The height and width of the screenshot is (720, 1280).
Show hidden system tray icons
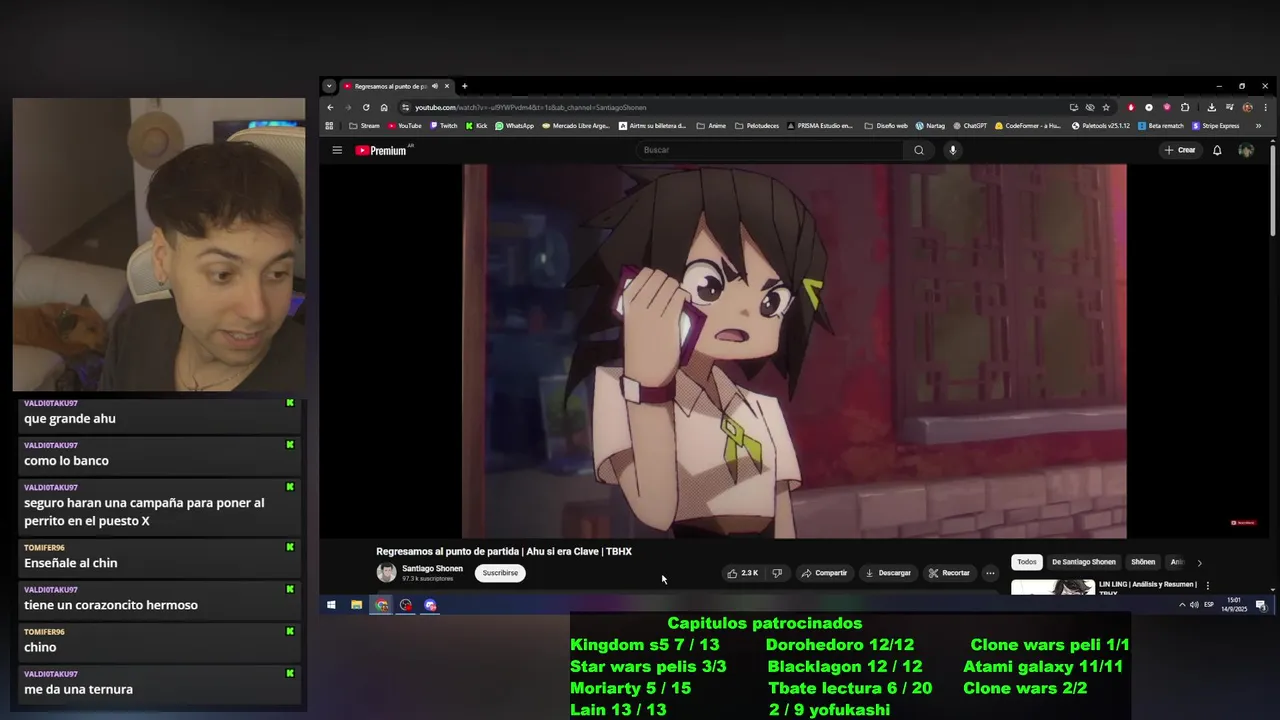(1182, 605)
